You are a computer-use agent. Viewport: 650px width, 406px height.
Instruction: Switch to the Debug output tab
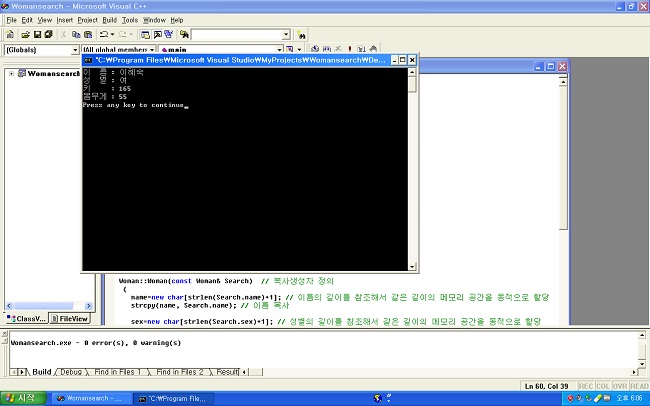(71, 372)
